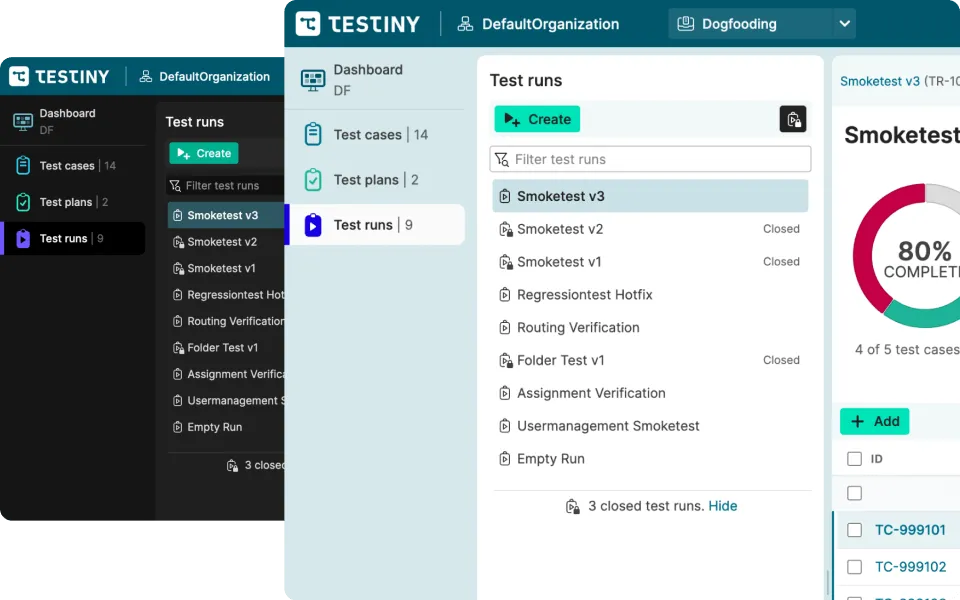This screenshot has width=960, height=600.
Task: Select Test cases in the dark sidebar
Action: click(67, 166)
